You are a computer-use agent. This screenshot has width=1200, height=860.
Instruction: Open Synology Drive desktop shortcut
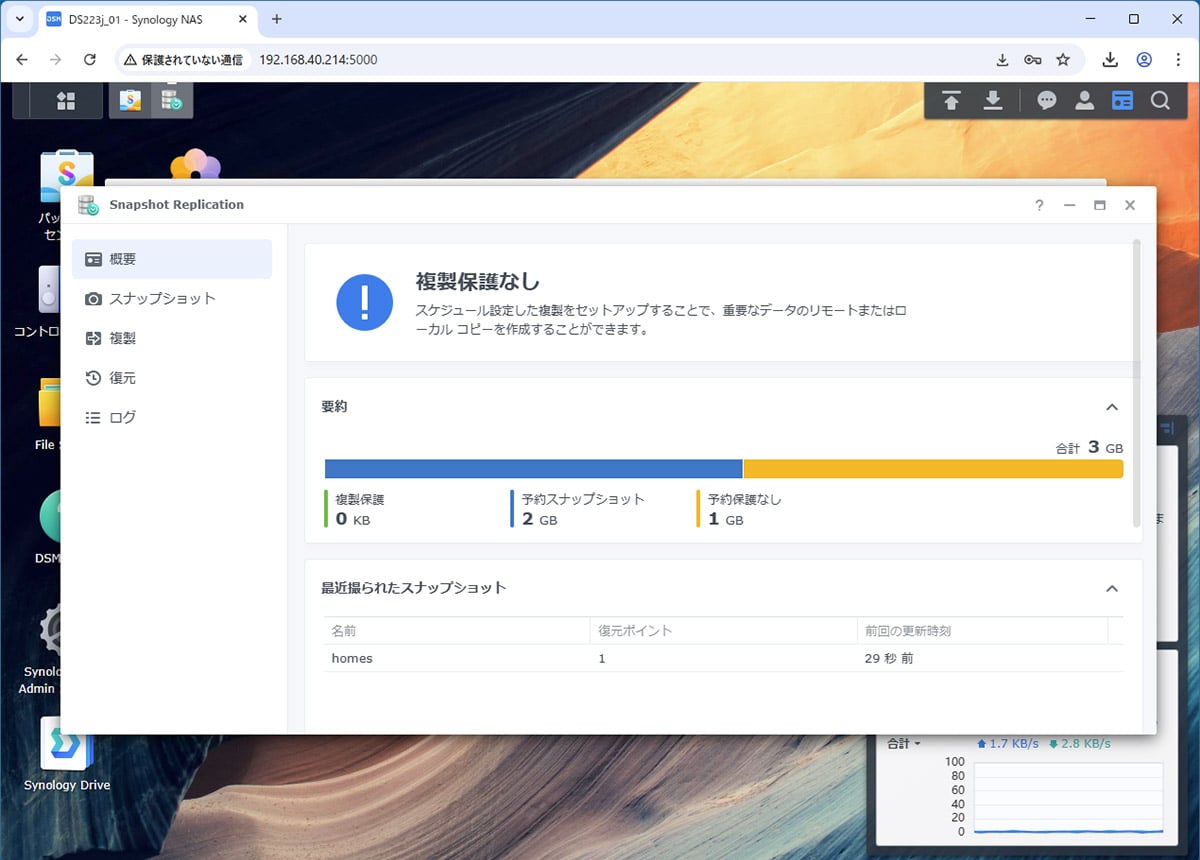click(66, 752)
